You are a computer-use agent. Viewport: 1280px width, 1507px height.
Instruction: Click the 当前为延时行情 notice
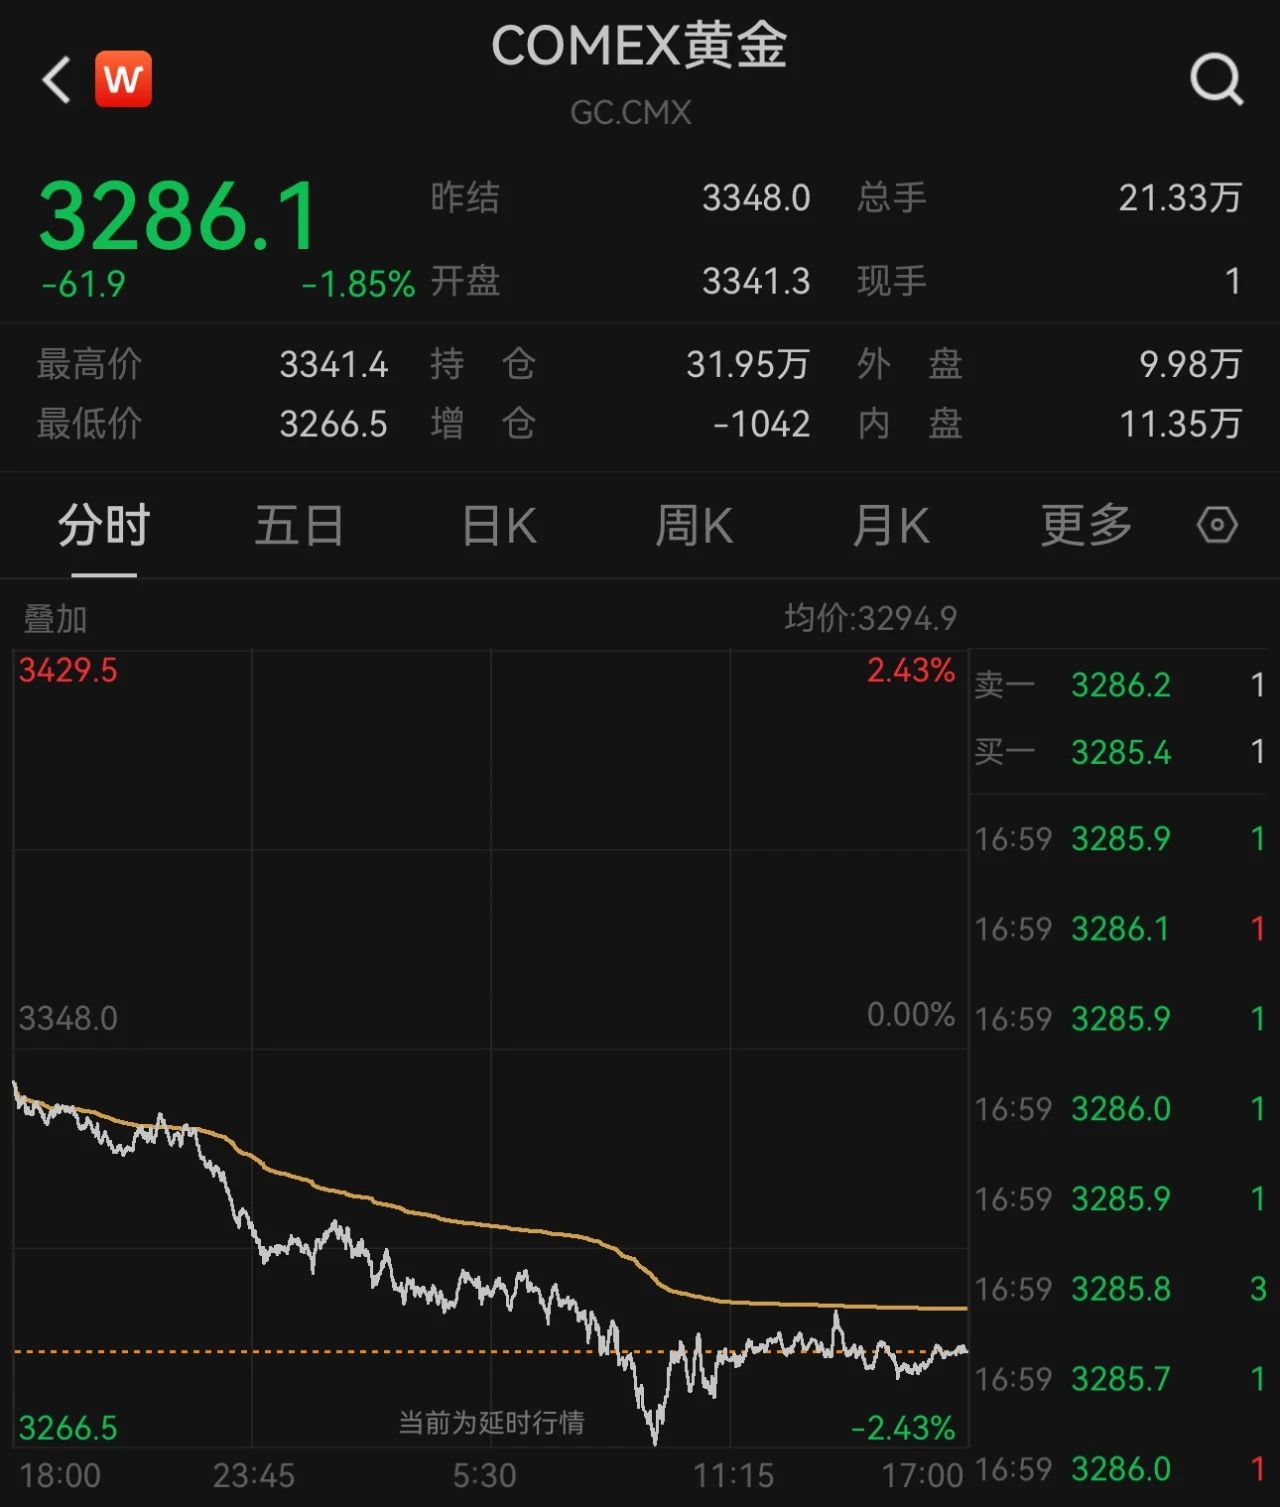click(x=491, y=1422)
